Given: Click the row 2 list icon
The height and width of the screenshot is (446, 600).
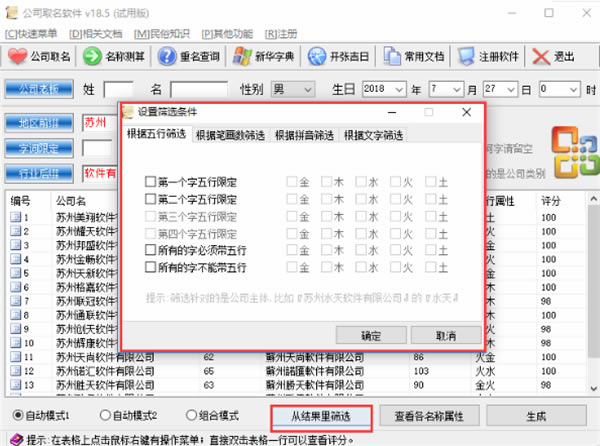Looking at the screenshot, I should pyautogui.click(x=15, y=231).
